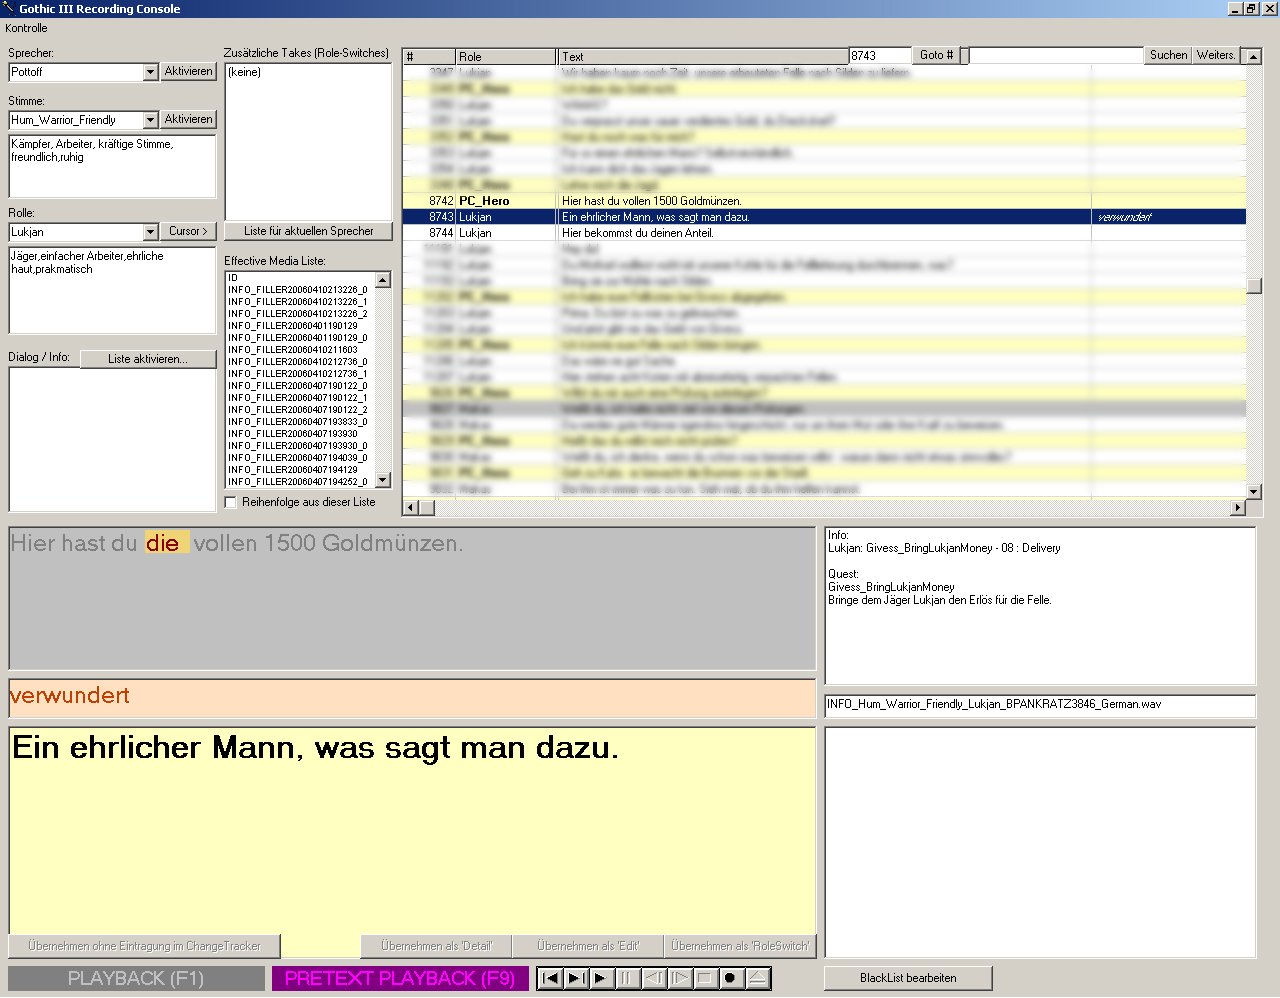Click dialog table vertical scrollbar thumb
Screen dimensions: 1280x998
1254,285
